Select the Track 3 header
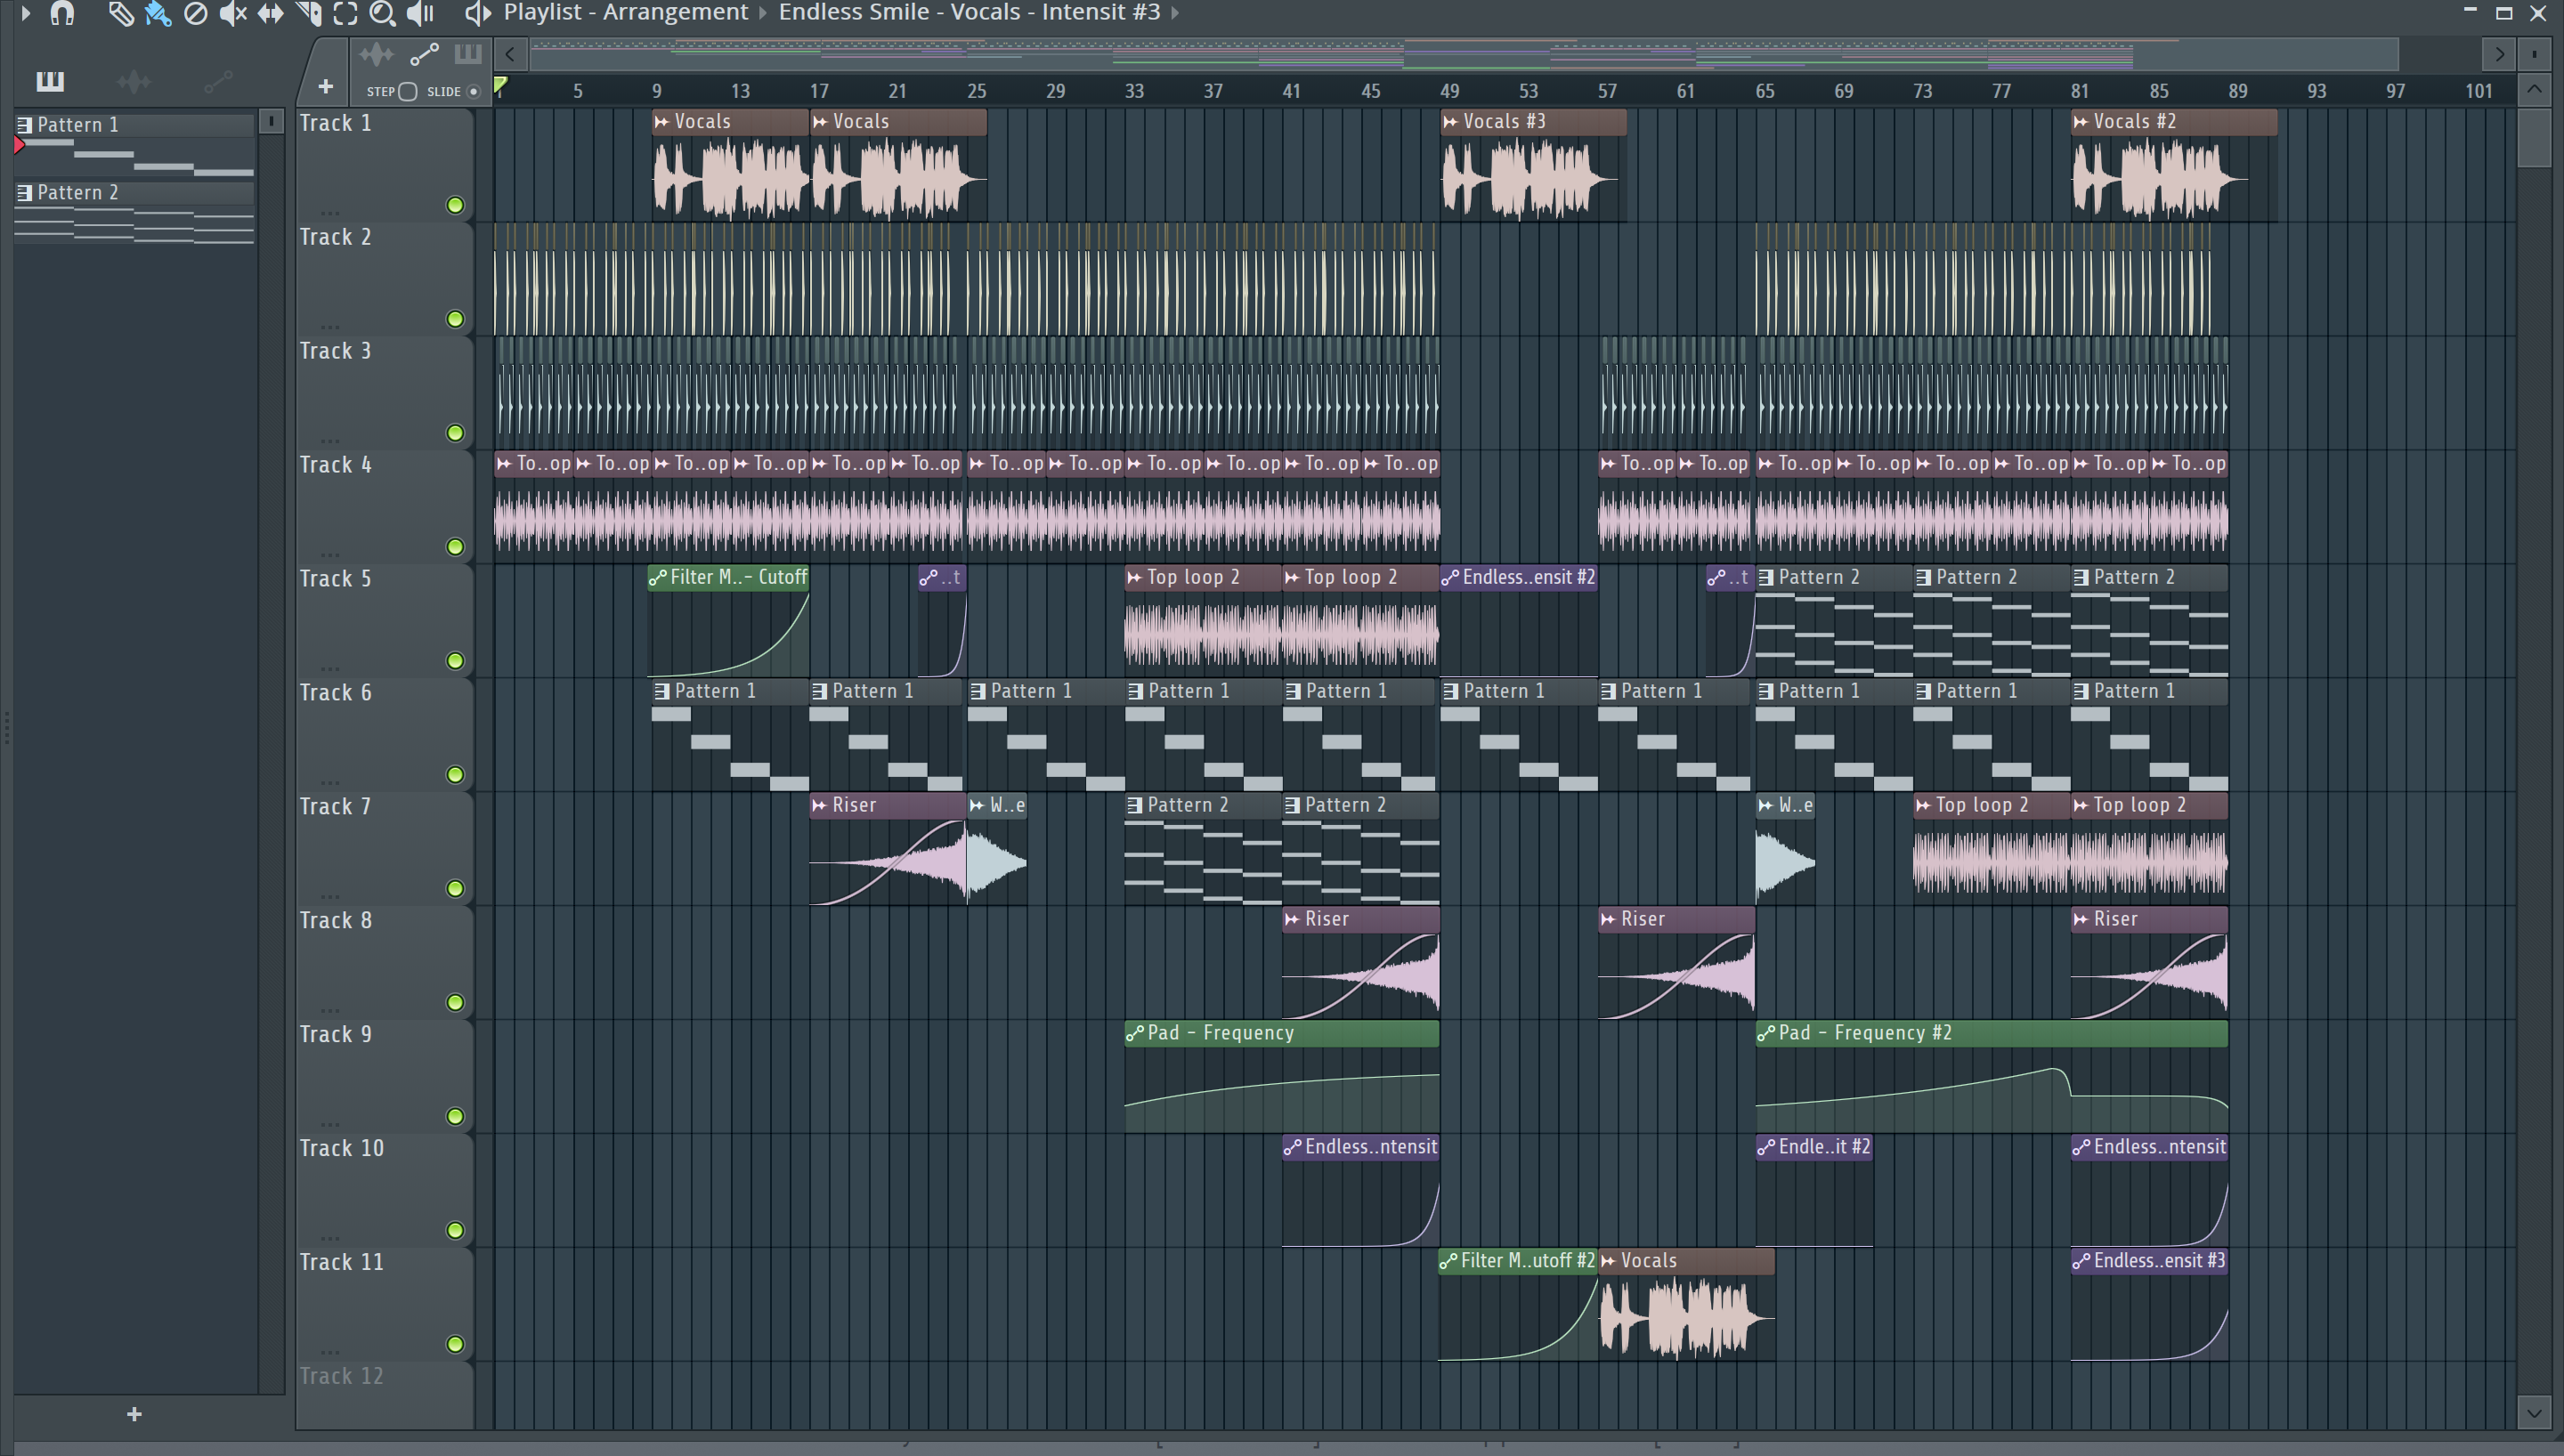The height and width of the screenshot is (1456, 2564). [x=383, y=393]
